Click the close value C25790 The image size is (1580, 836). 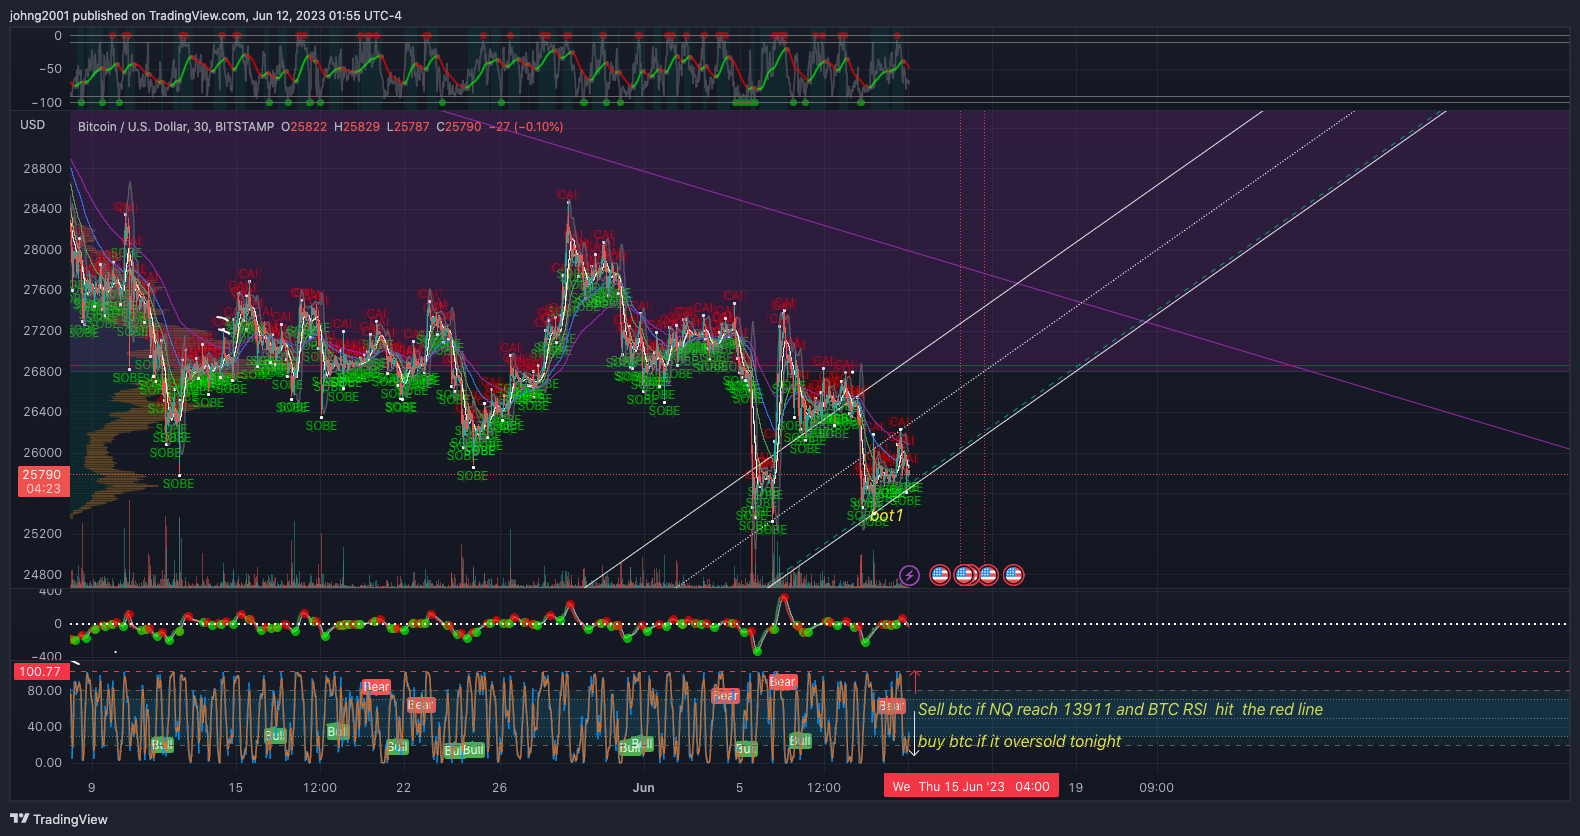point(459,127)
